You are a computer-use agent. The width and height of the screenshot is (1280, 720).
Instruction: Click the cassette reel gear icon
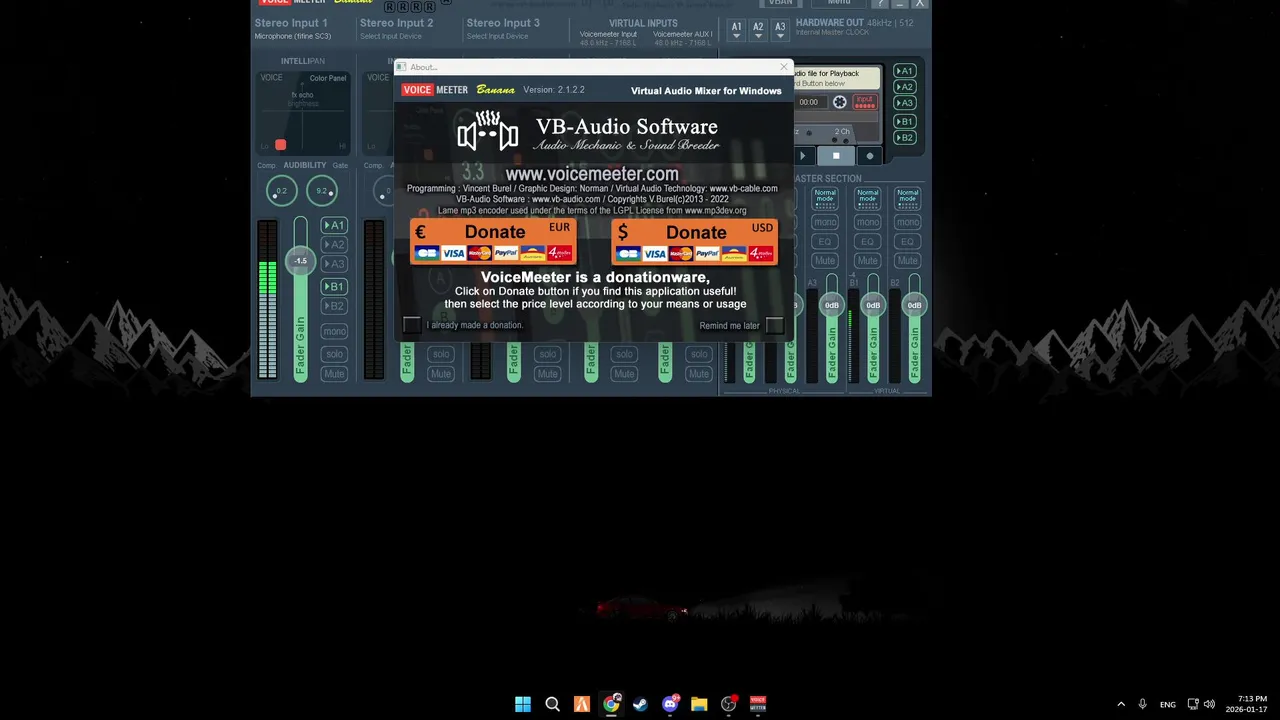[x=839, y=102]
